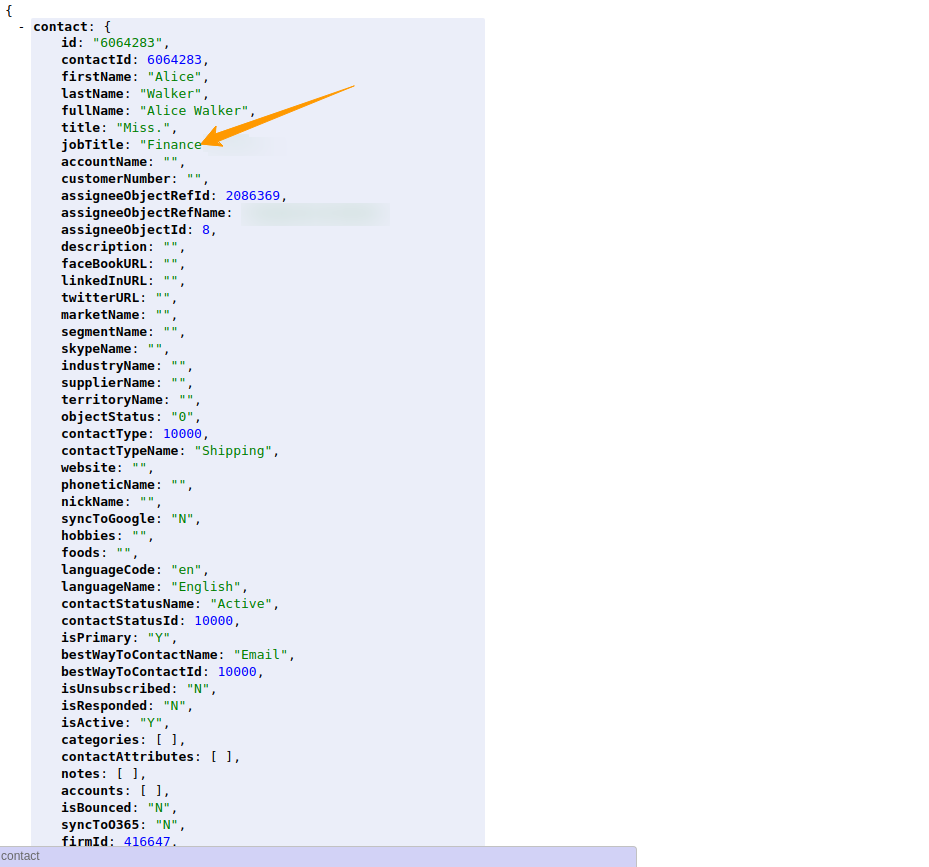Click the isPrimary value "Y"
Viewport: 929px width, 867px height.
click(x=159, y=638)
